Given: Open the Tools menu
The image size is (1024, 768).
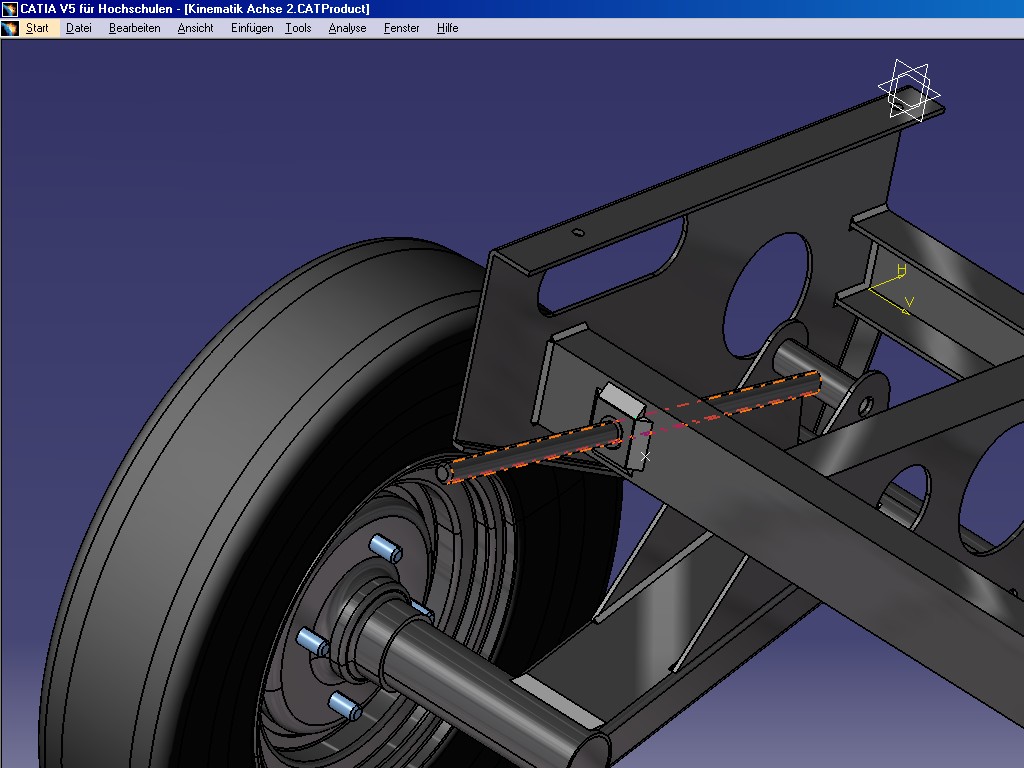Looking at the screenshot, I should [x=298, y=28].
